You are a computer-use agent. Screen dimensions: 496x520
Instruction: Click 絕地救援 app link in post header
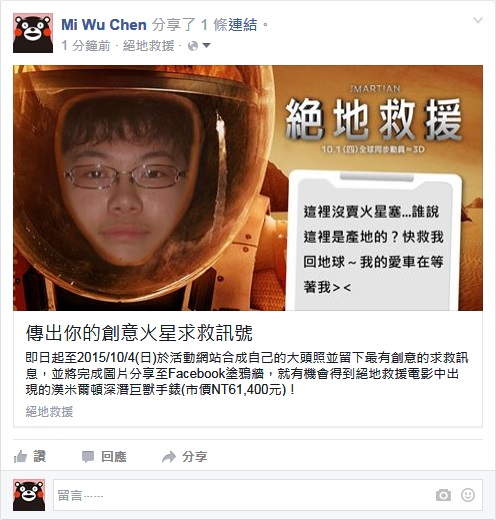click(x=148, y=46)
